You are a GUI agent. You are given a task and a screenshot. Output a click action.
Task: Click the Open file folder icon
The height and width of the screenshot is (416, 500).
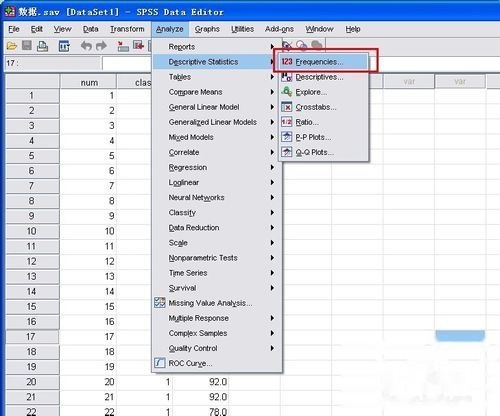(x=12, y=46)
